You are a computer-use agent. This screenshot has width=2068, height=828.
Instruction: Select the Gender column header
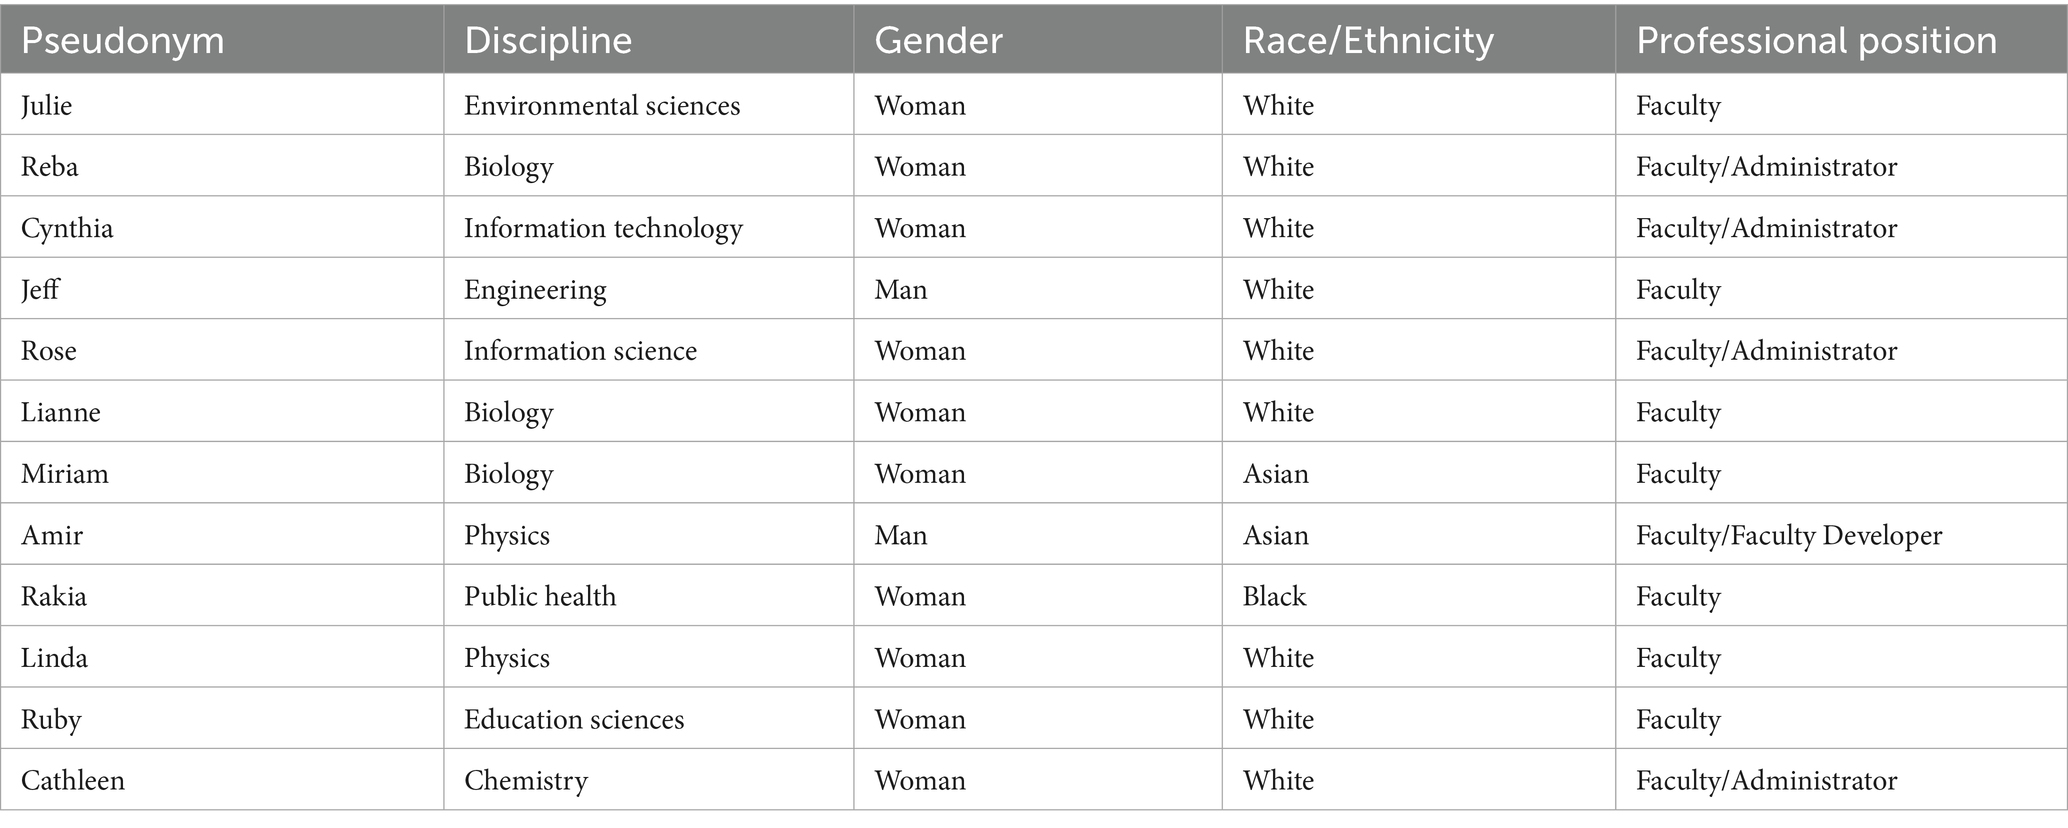coord(1038,40)
